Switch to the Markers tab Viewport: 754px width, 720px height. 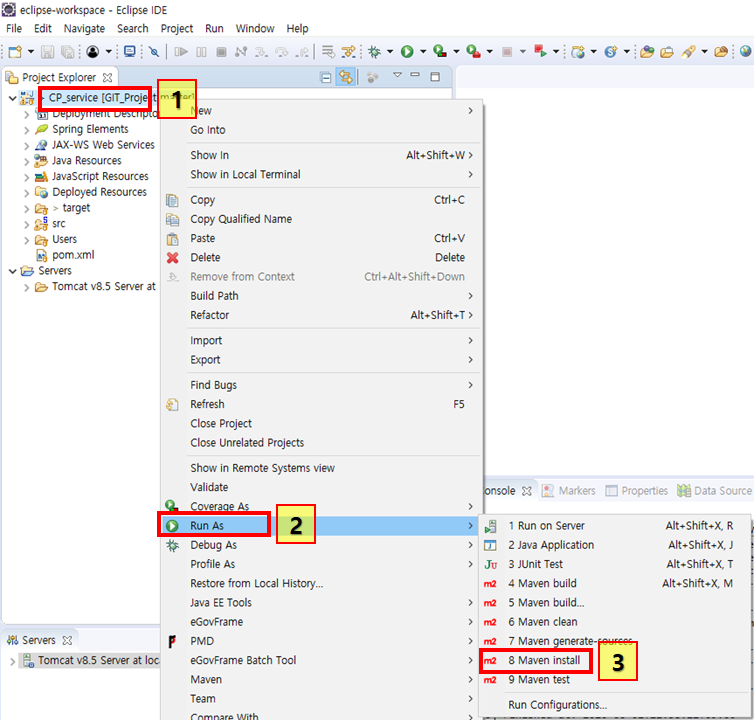pyautogui.click(x=569, y=491)
